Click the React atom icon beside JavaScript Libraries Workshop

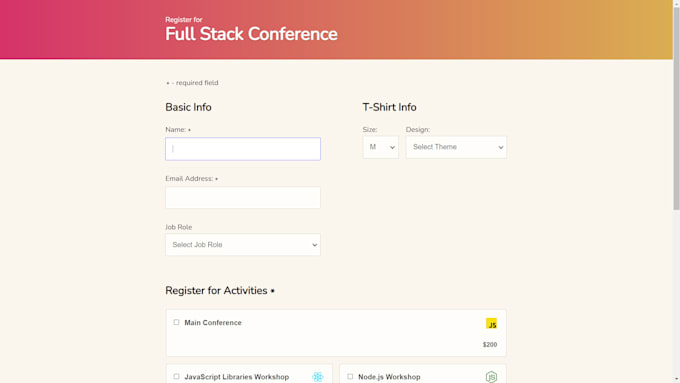[x=317, y=376]
